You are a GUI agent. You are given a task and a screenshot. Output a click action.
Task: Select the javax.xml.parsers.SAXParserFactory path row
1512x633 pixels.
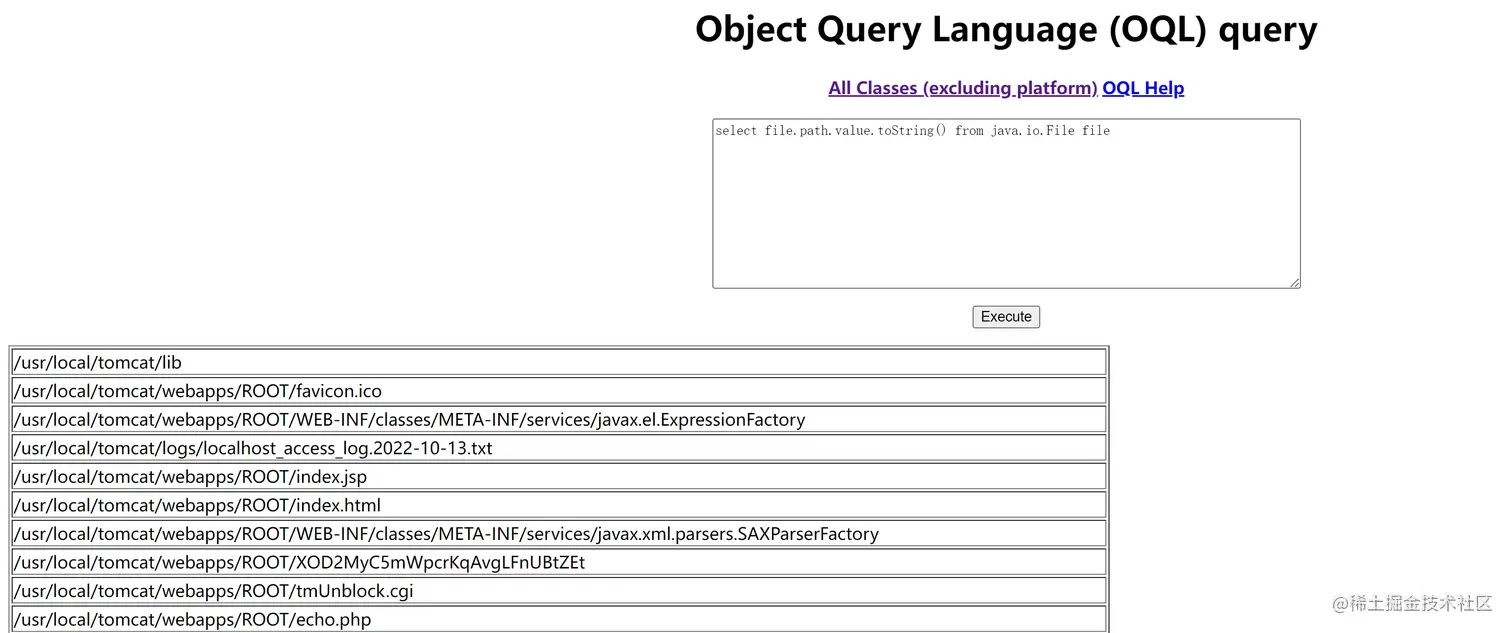tap(559, 534)
